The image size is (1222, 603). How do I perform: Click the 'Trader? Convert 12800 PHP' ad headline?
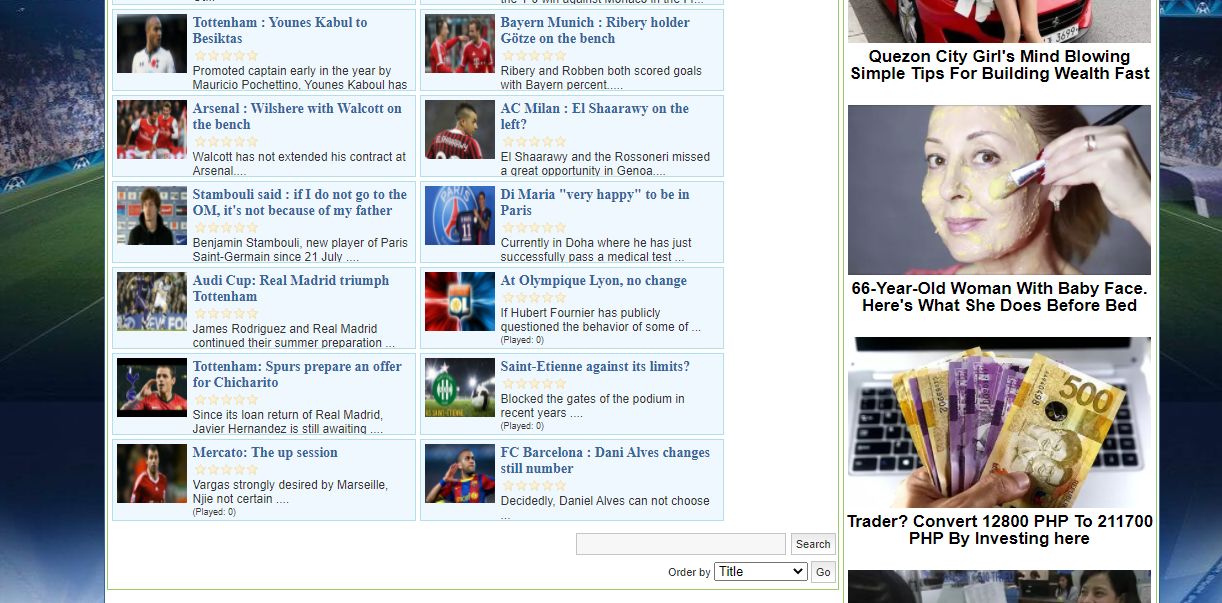[999, 530]
